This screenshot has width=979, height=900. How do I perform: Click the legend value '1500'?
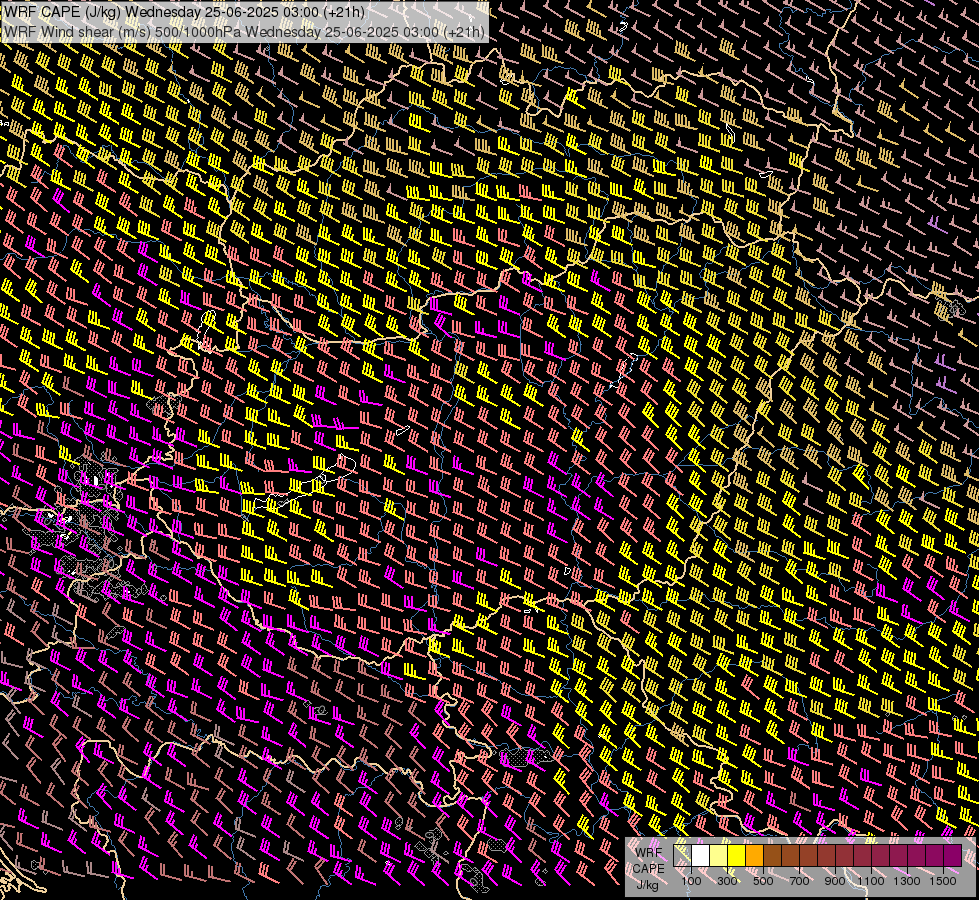coord(943,881)
